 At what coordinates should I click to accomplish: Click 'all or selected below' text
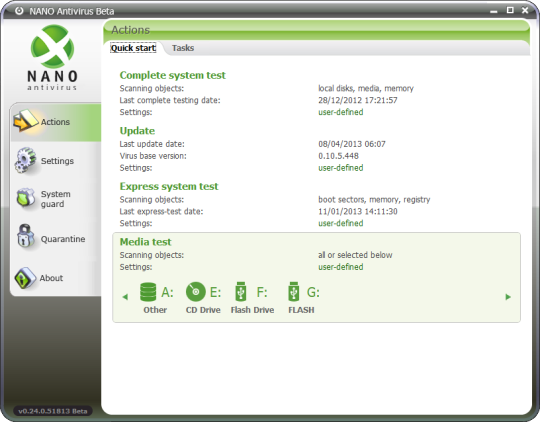355,255
